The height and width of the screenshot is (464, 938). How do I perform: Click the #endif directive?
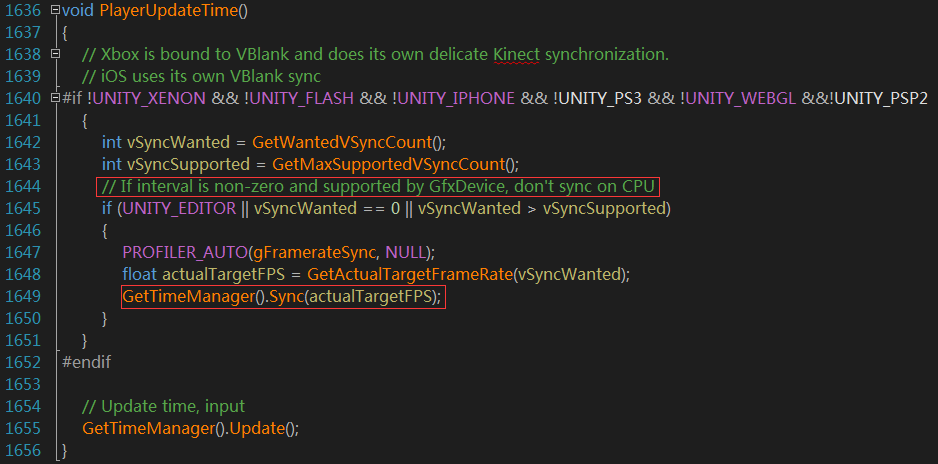tap(86, 362)
